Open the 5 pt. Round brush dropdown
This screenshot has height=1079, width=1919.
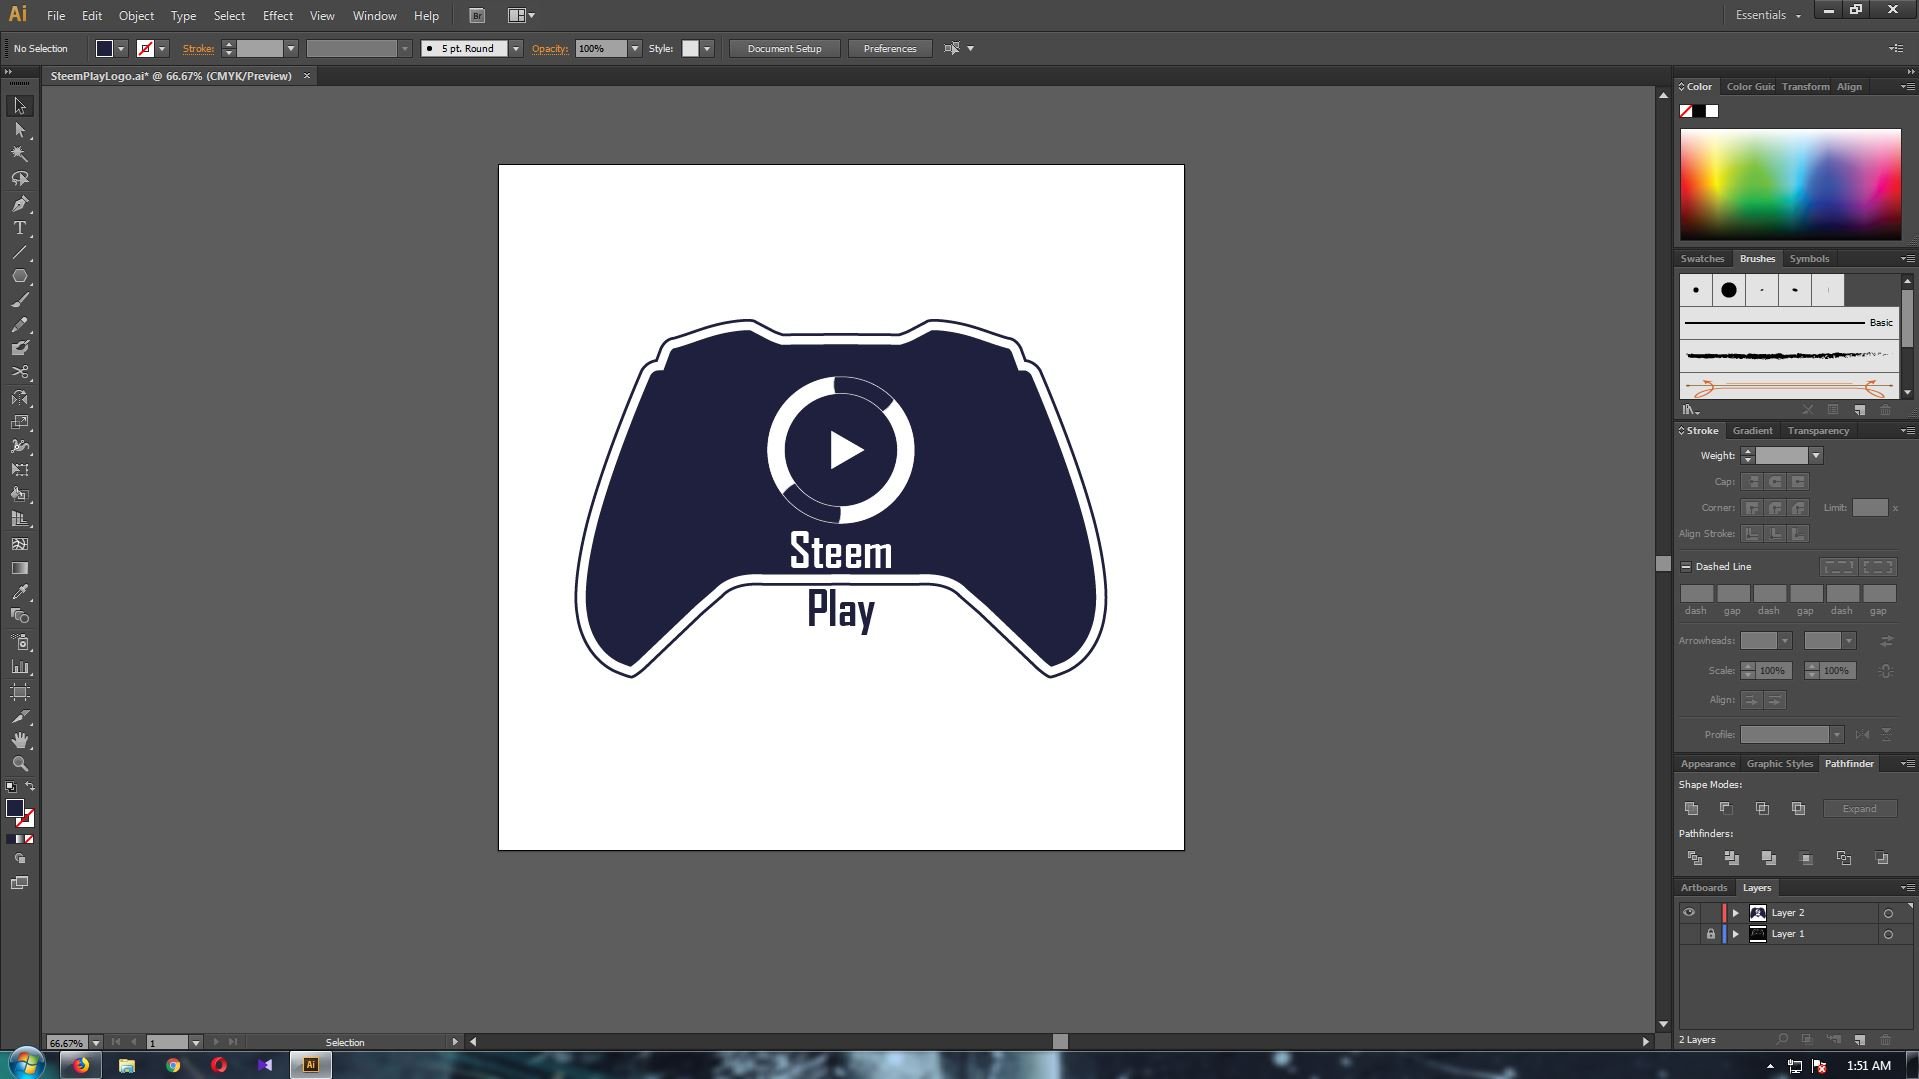(x=516, y=48)
